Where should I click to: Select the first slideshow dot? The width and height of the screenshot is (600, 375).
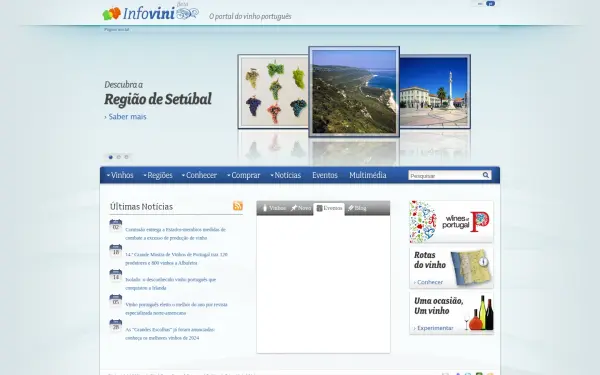[111, 157]
